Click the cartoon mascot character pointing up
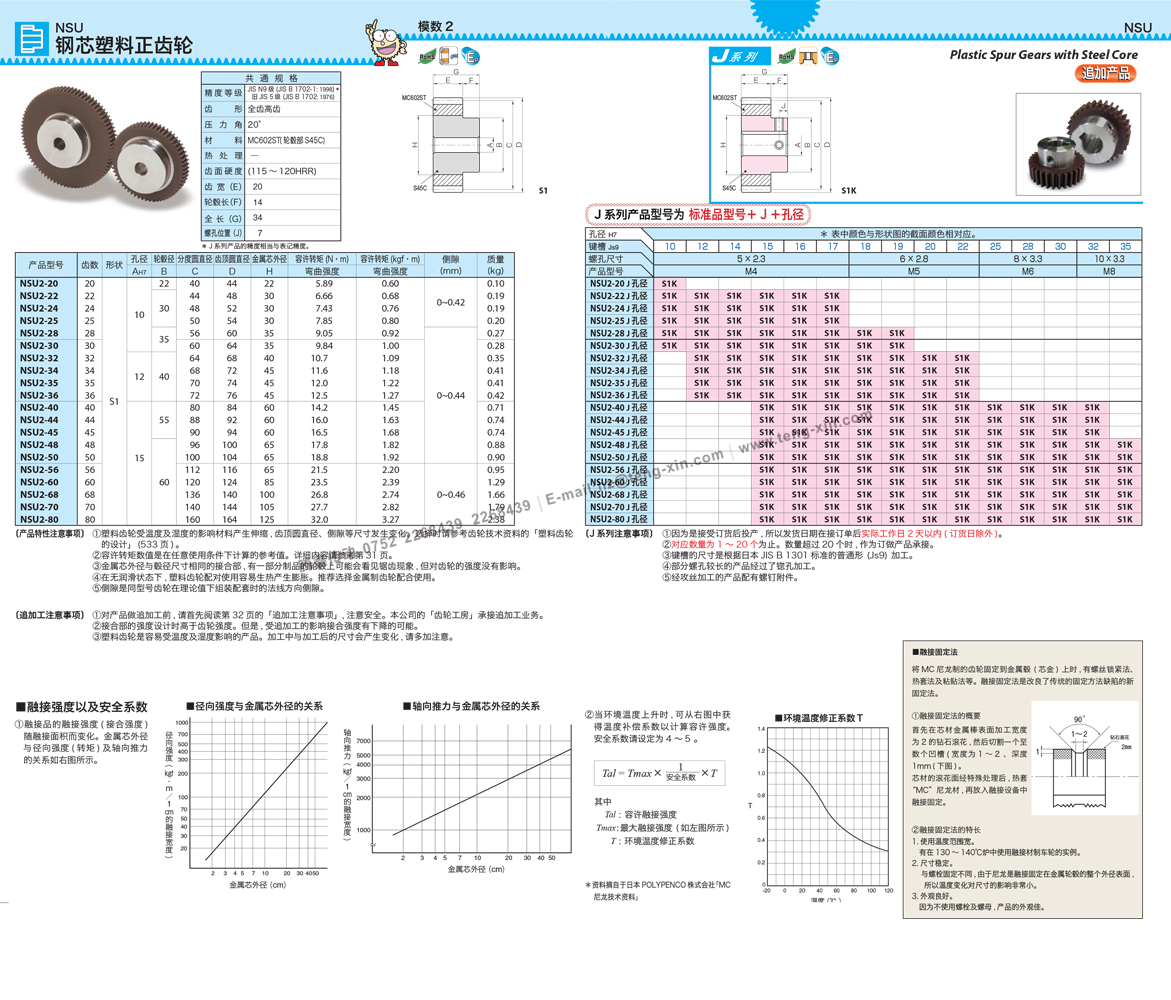The width and height of the screenshot is (1171, 1000). point(385,42)
